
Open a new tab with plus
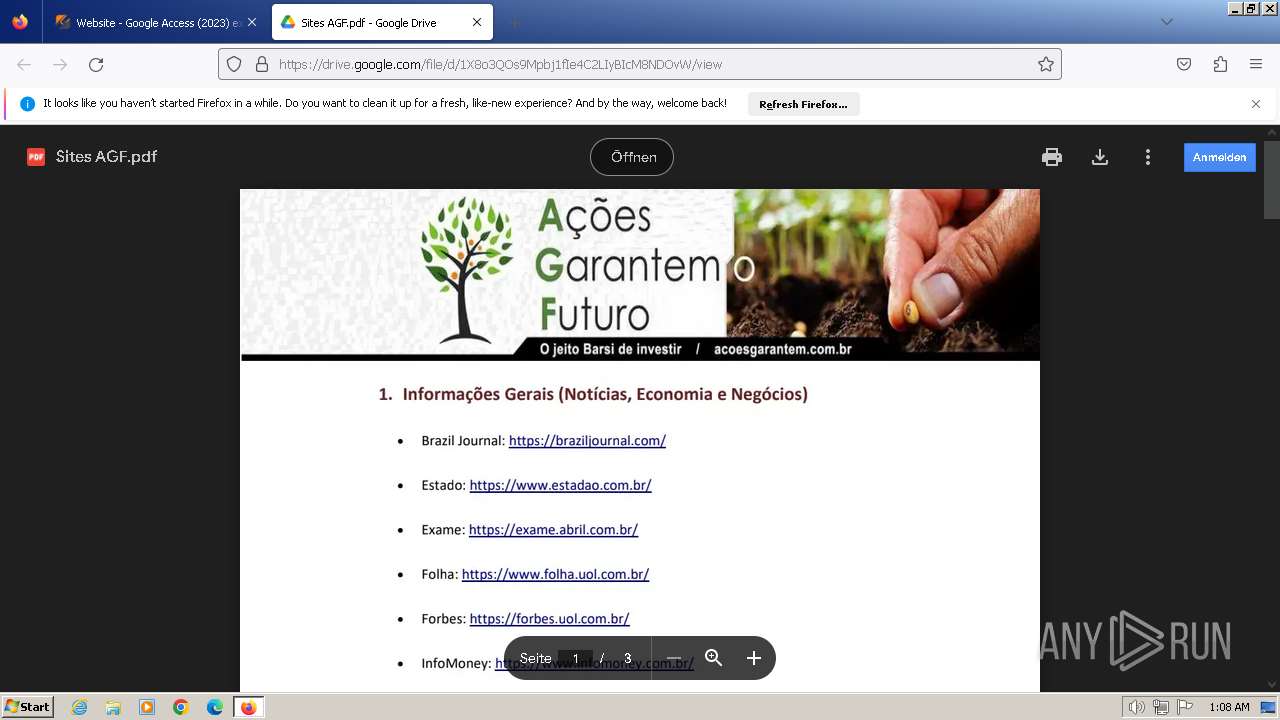click(x=514, y=22)
